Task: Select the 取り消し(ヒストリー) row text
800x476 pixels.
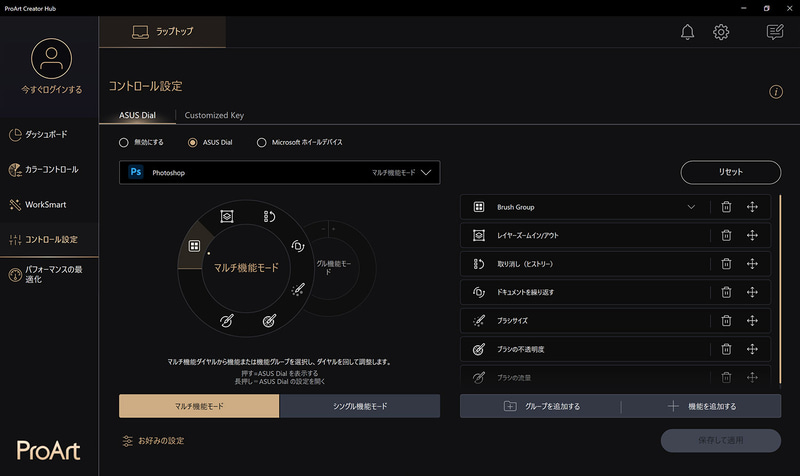Action: coord(525,264)
